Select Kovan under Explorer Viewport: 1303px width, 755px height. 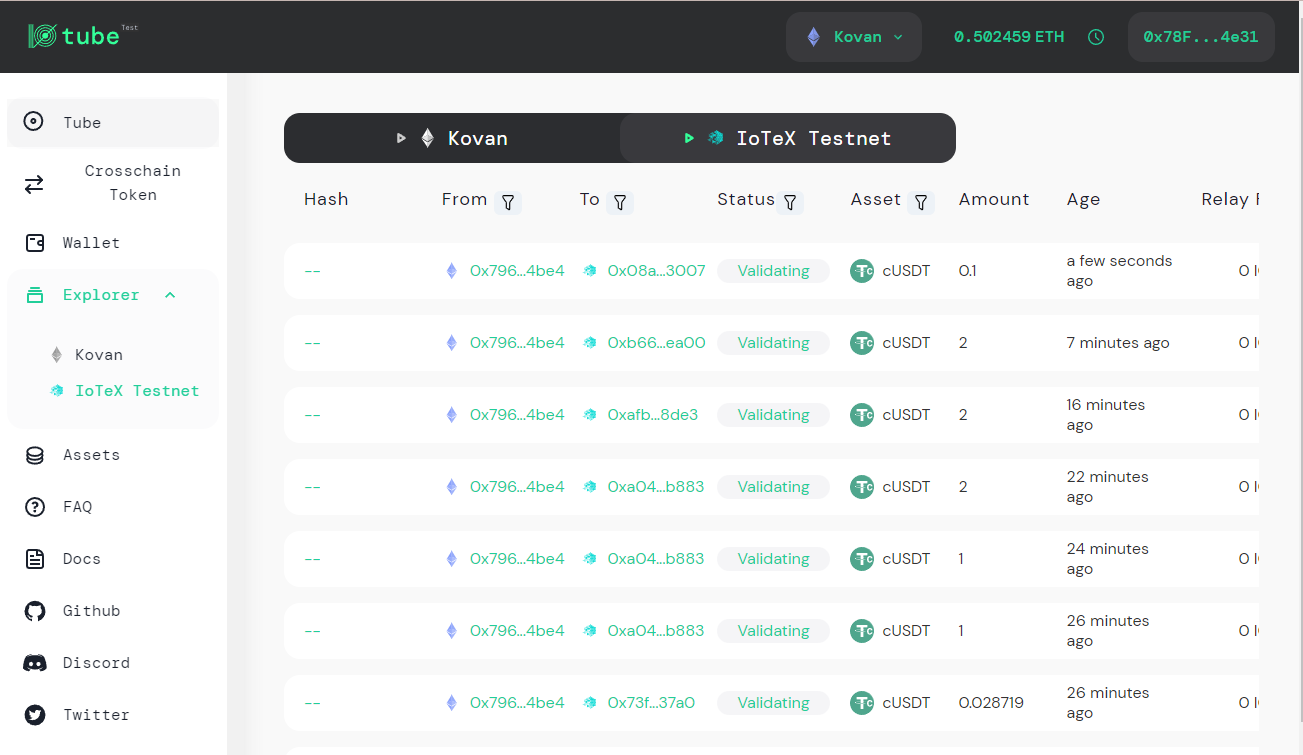[x=99, y=355]
